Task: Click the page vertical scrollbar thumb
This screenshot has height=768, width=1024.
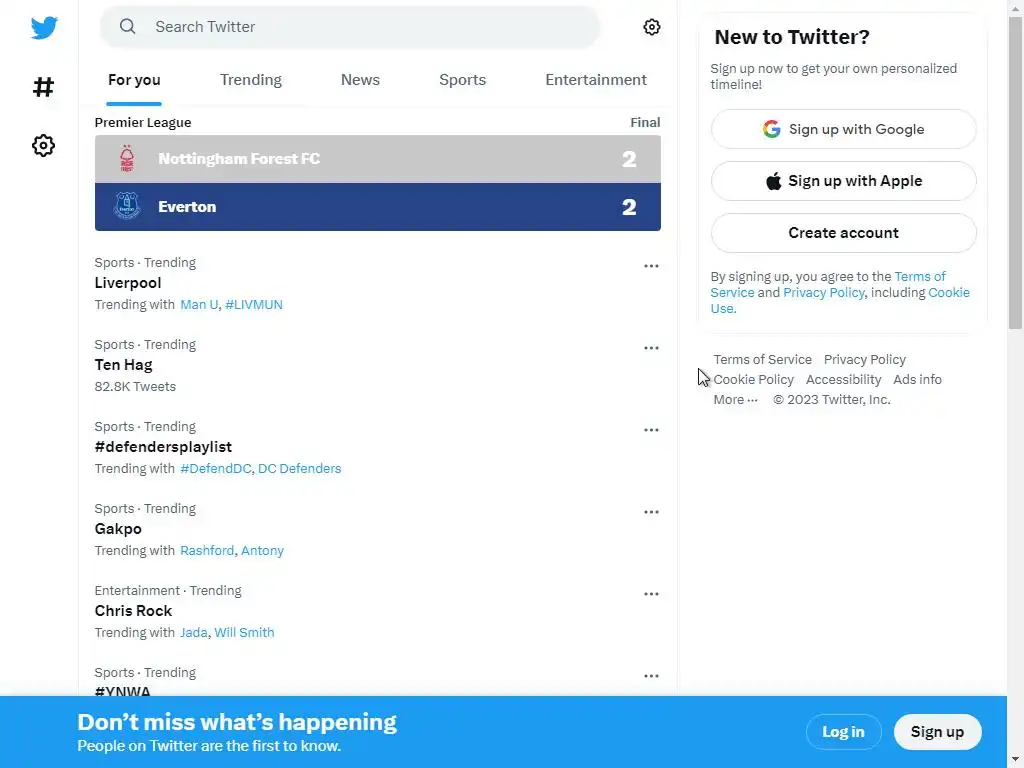Action: click(1015, 173)
